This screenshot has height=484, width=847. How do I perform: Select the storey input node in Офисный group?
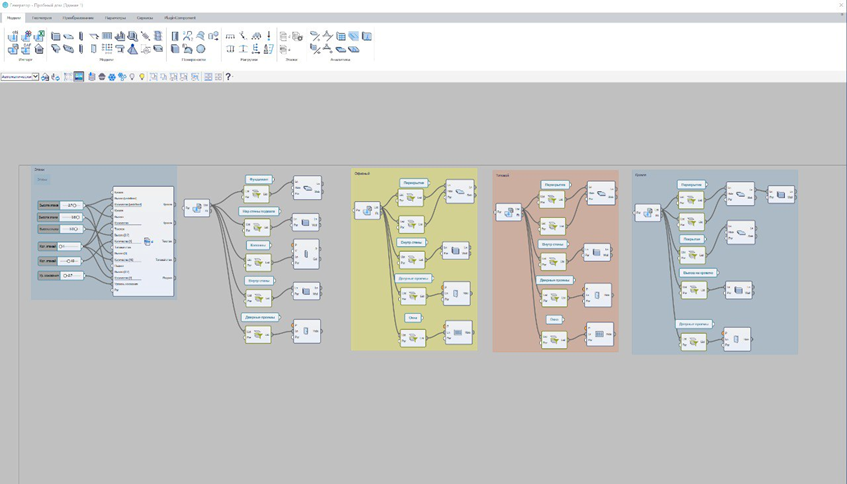(x=367, y=210)
